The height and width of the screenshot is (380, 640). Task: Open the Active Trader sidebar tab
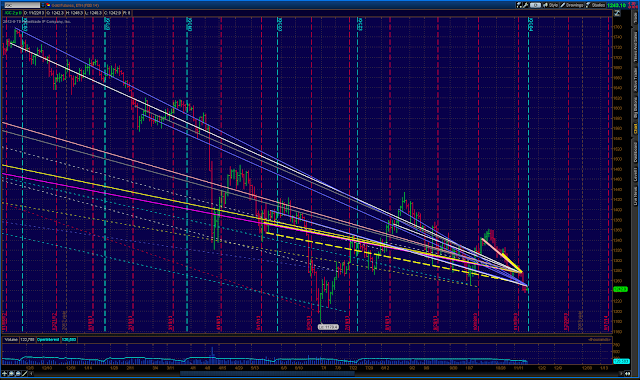coord(635,80)
